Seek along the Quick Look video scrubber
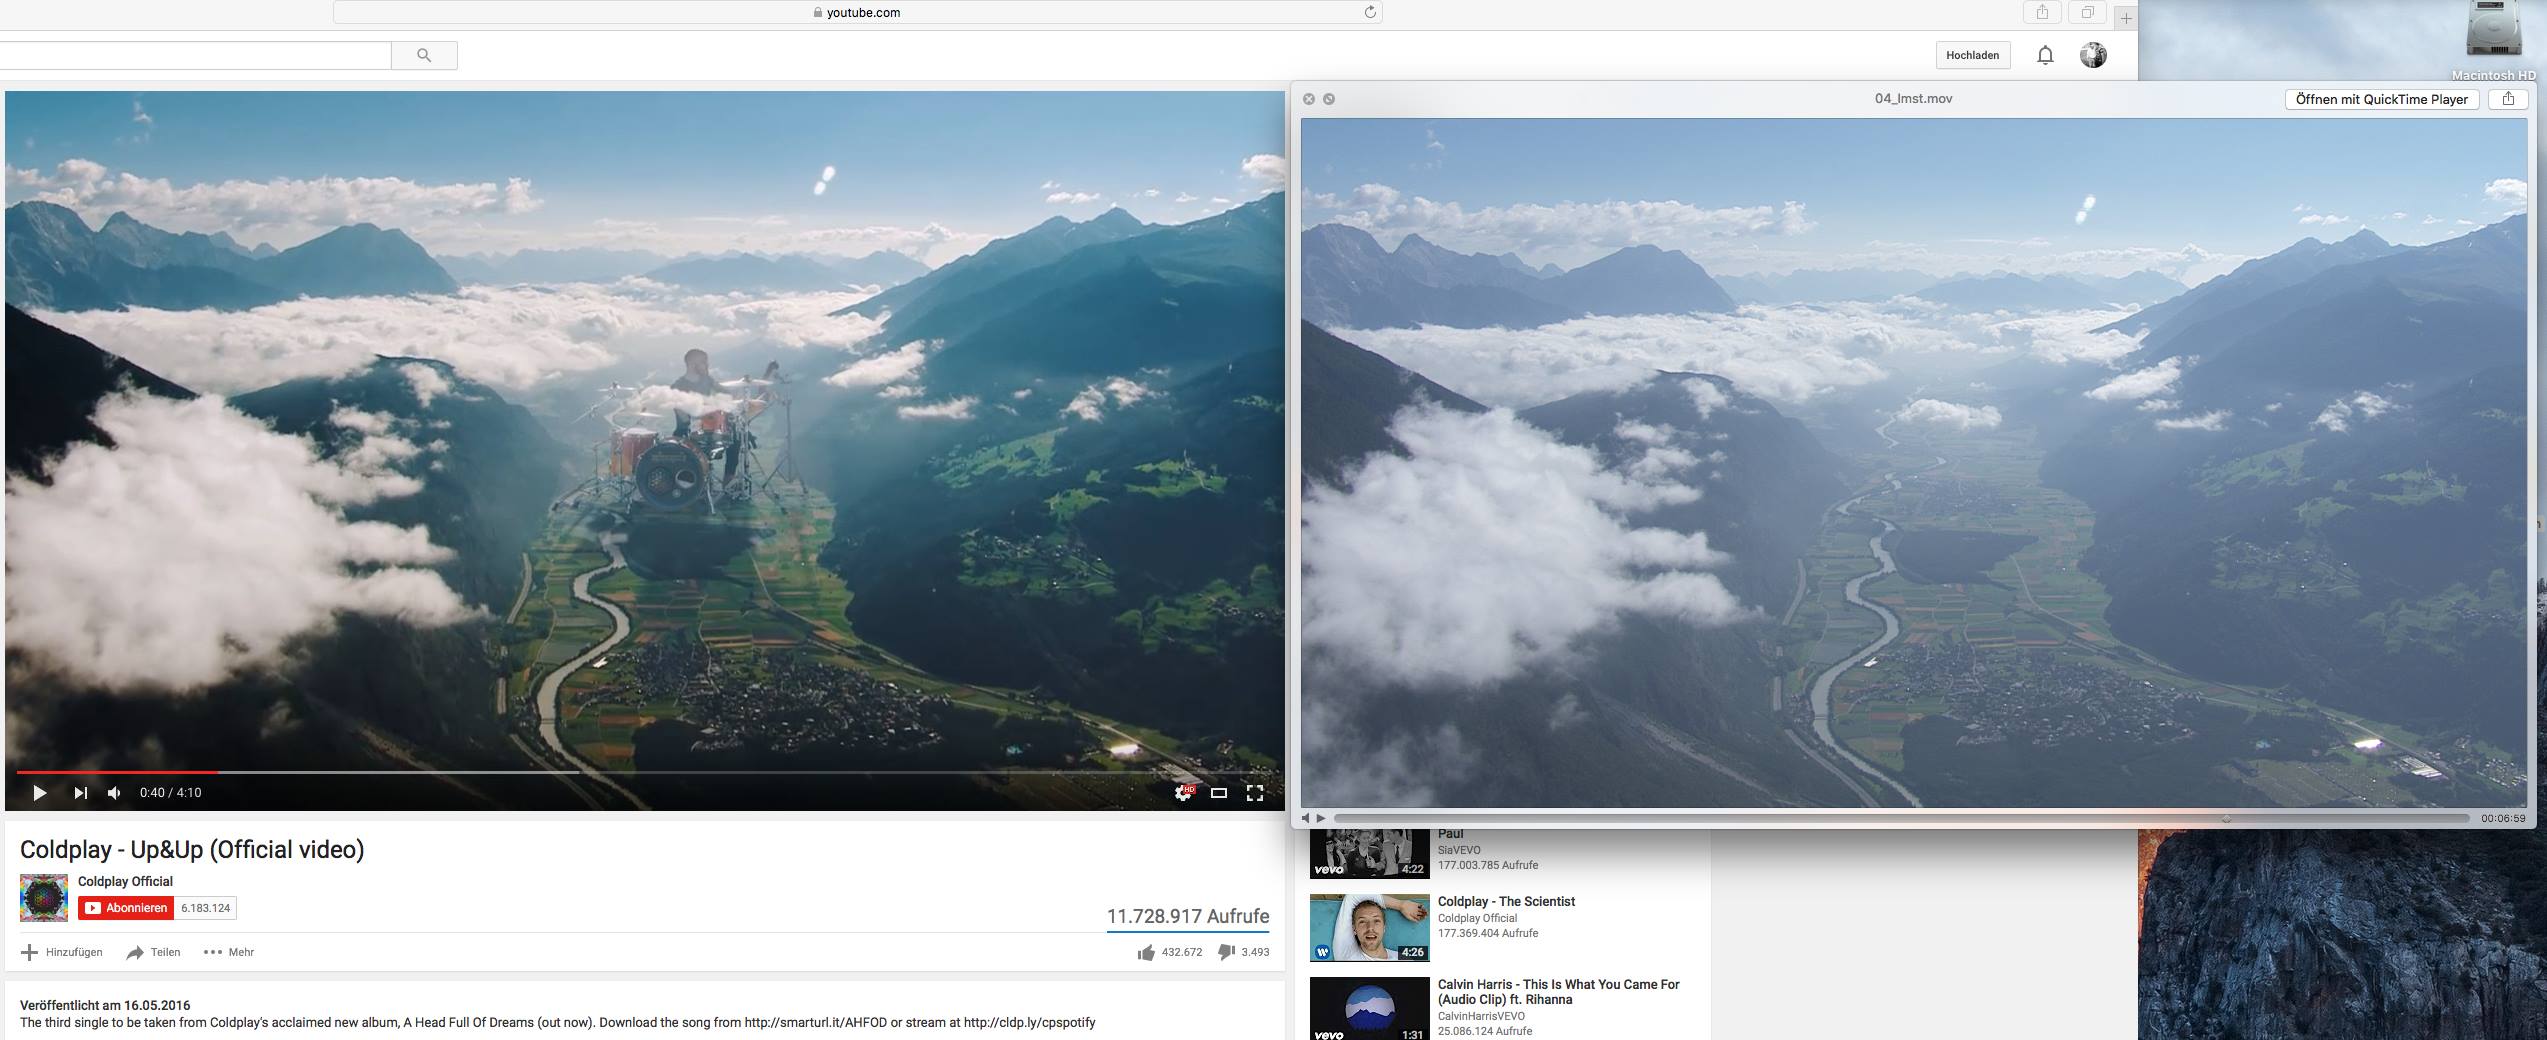The width and height of the screenshot is (2547, 1040). [x=1900, y=818]
